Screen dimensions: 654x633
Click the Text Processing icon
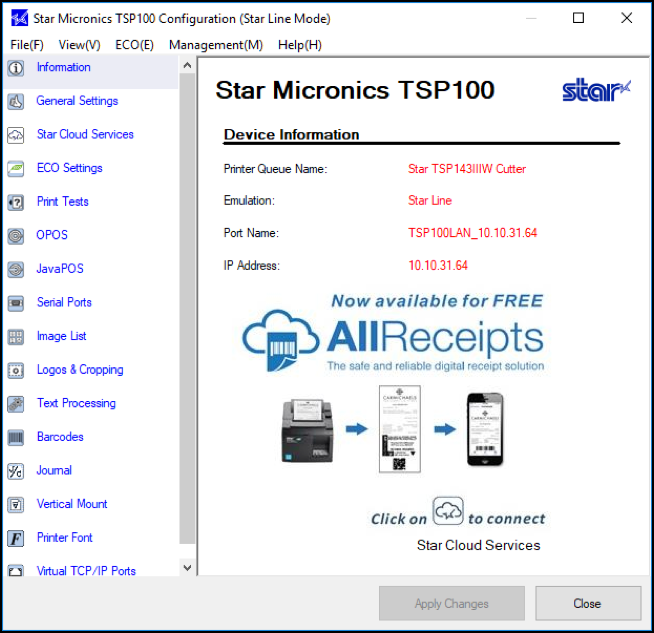tap(16, 404)
